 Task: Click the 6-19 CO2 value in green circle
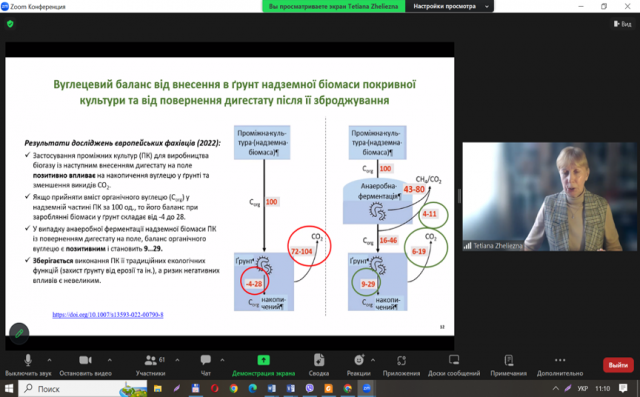[419, 251]
